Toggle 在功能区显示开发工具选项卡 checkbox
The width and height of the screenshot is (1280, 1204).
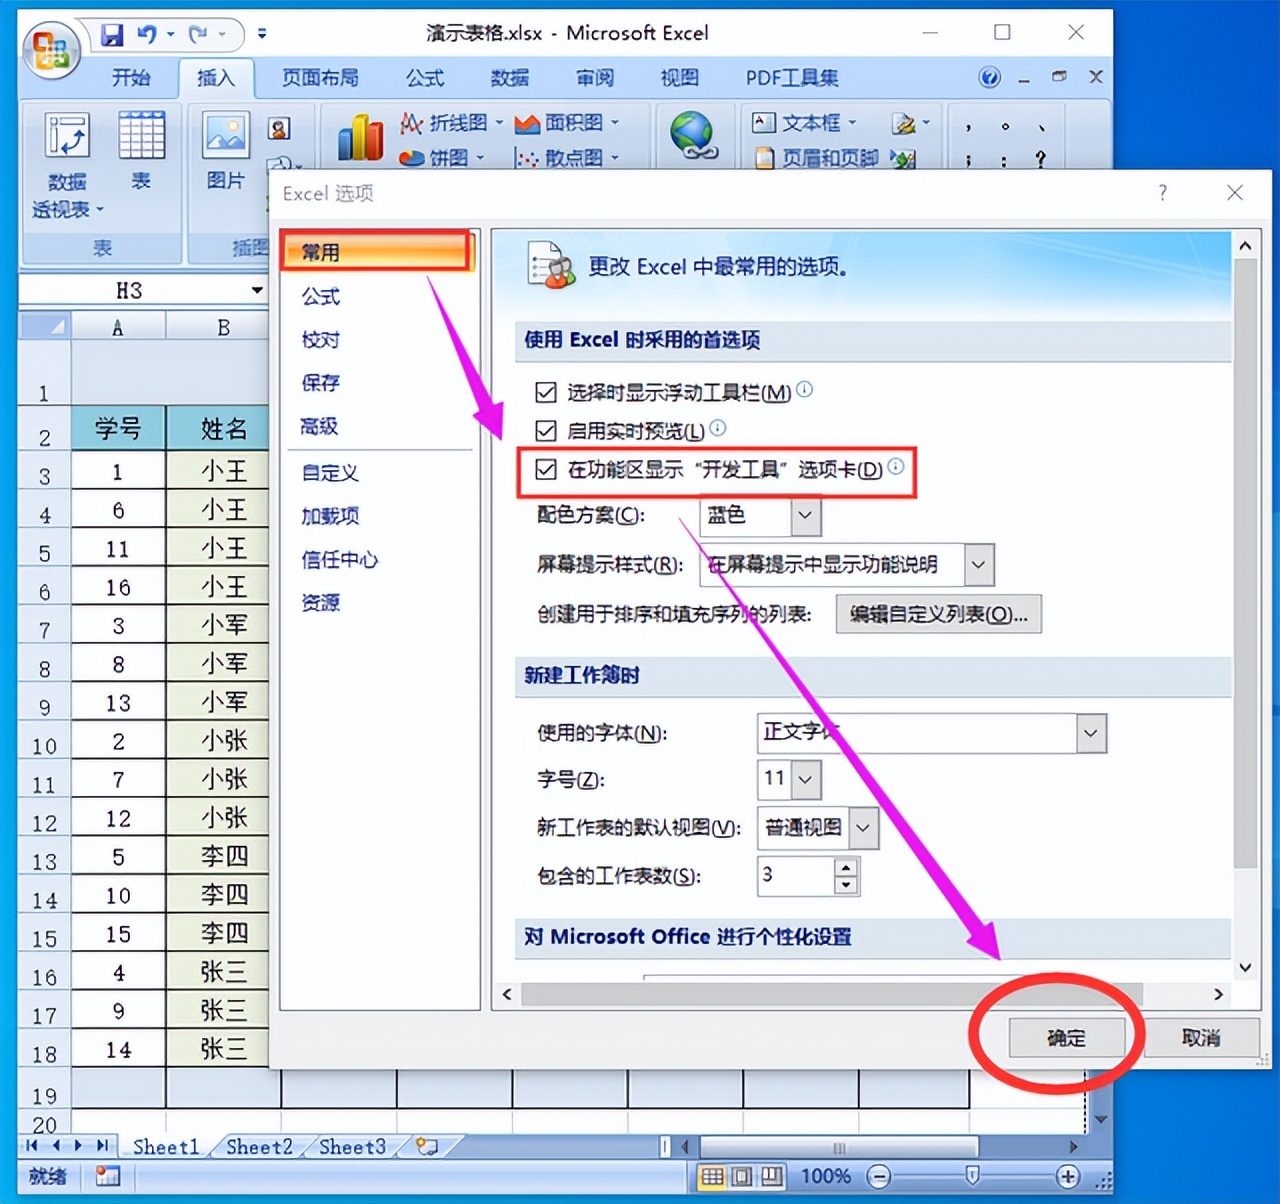546,469
